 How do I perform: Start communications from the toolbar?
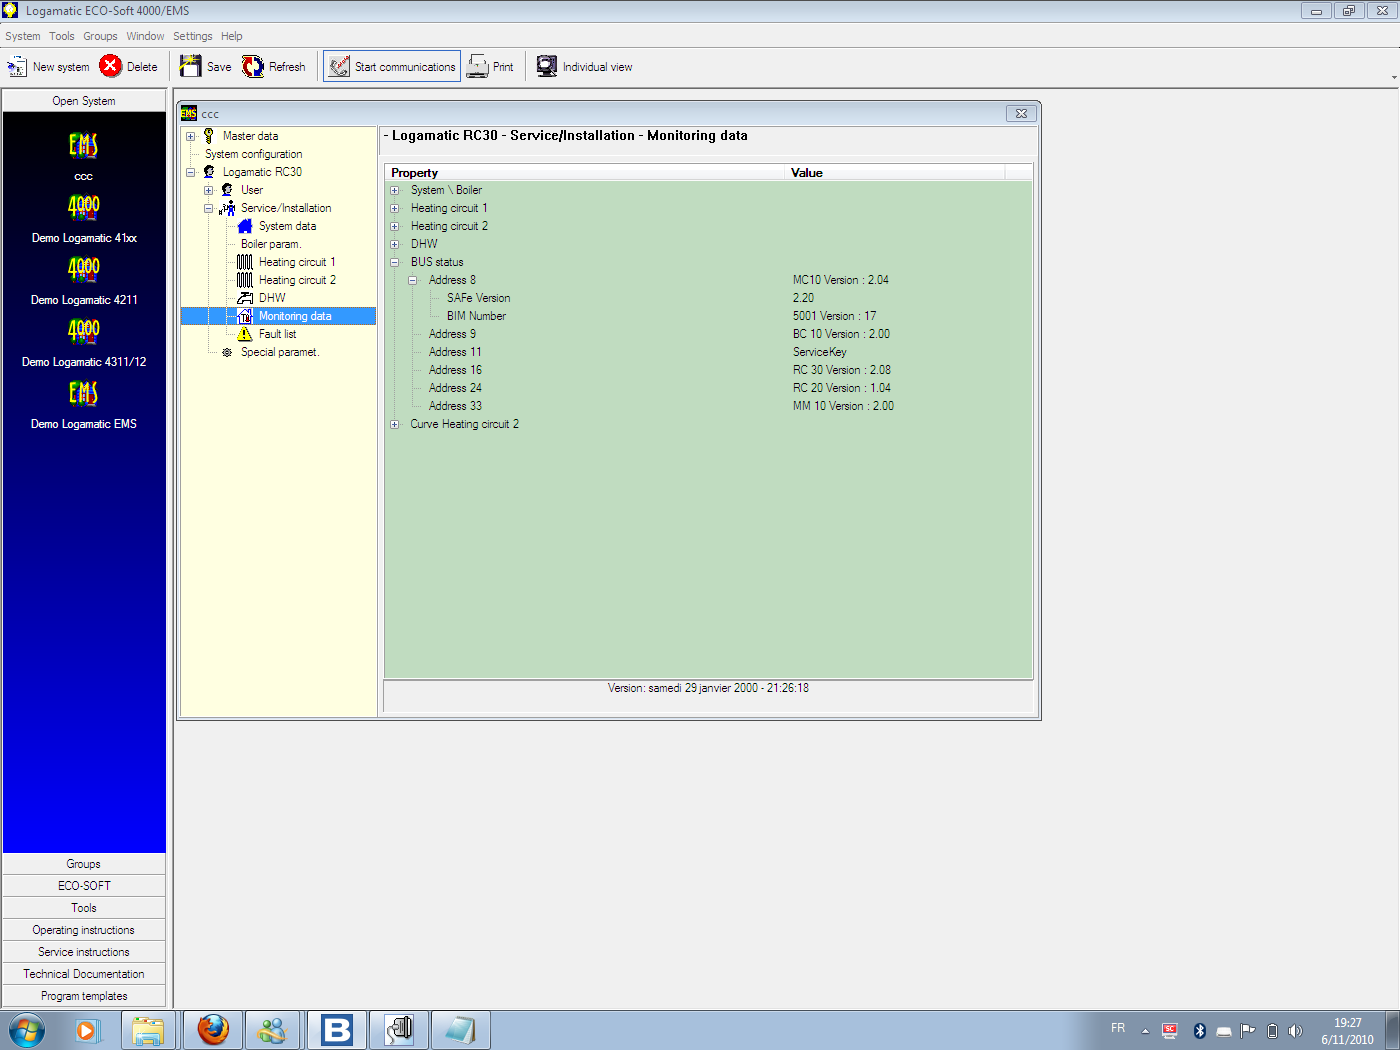[392, 66]
